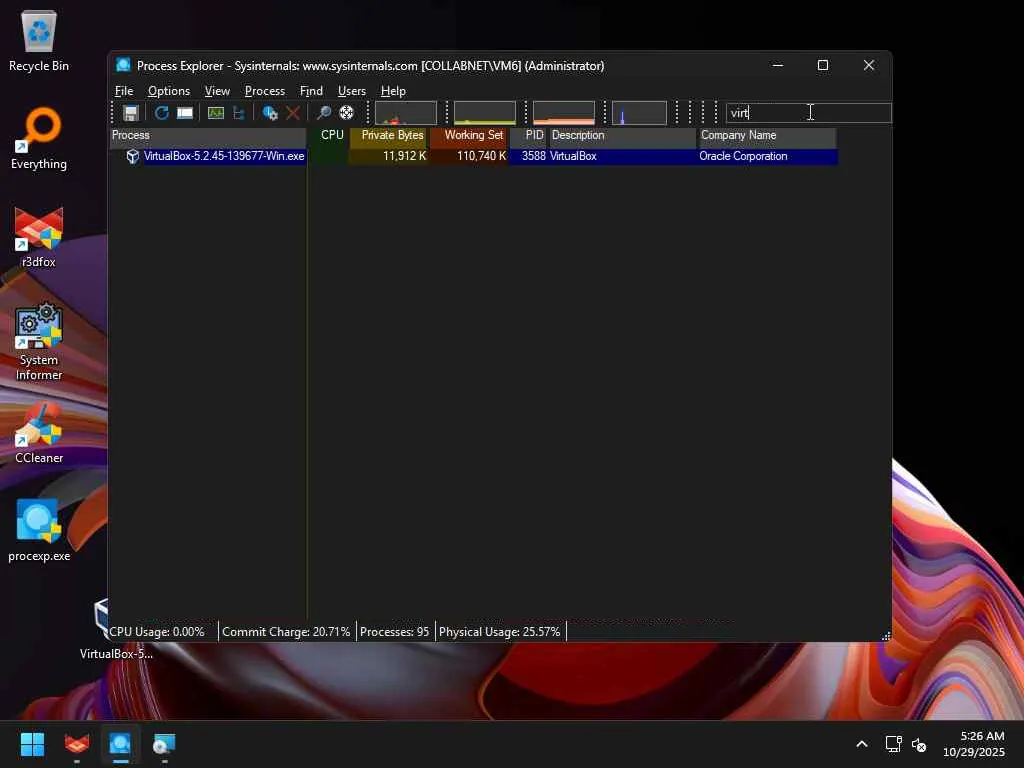The image size is (1024, 768).
Task: Click the window resize grip corner
Action: [886, 636]
